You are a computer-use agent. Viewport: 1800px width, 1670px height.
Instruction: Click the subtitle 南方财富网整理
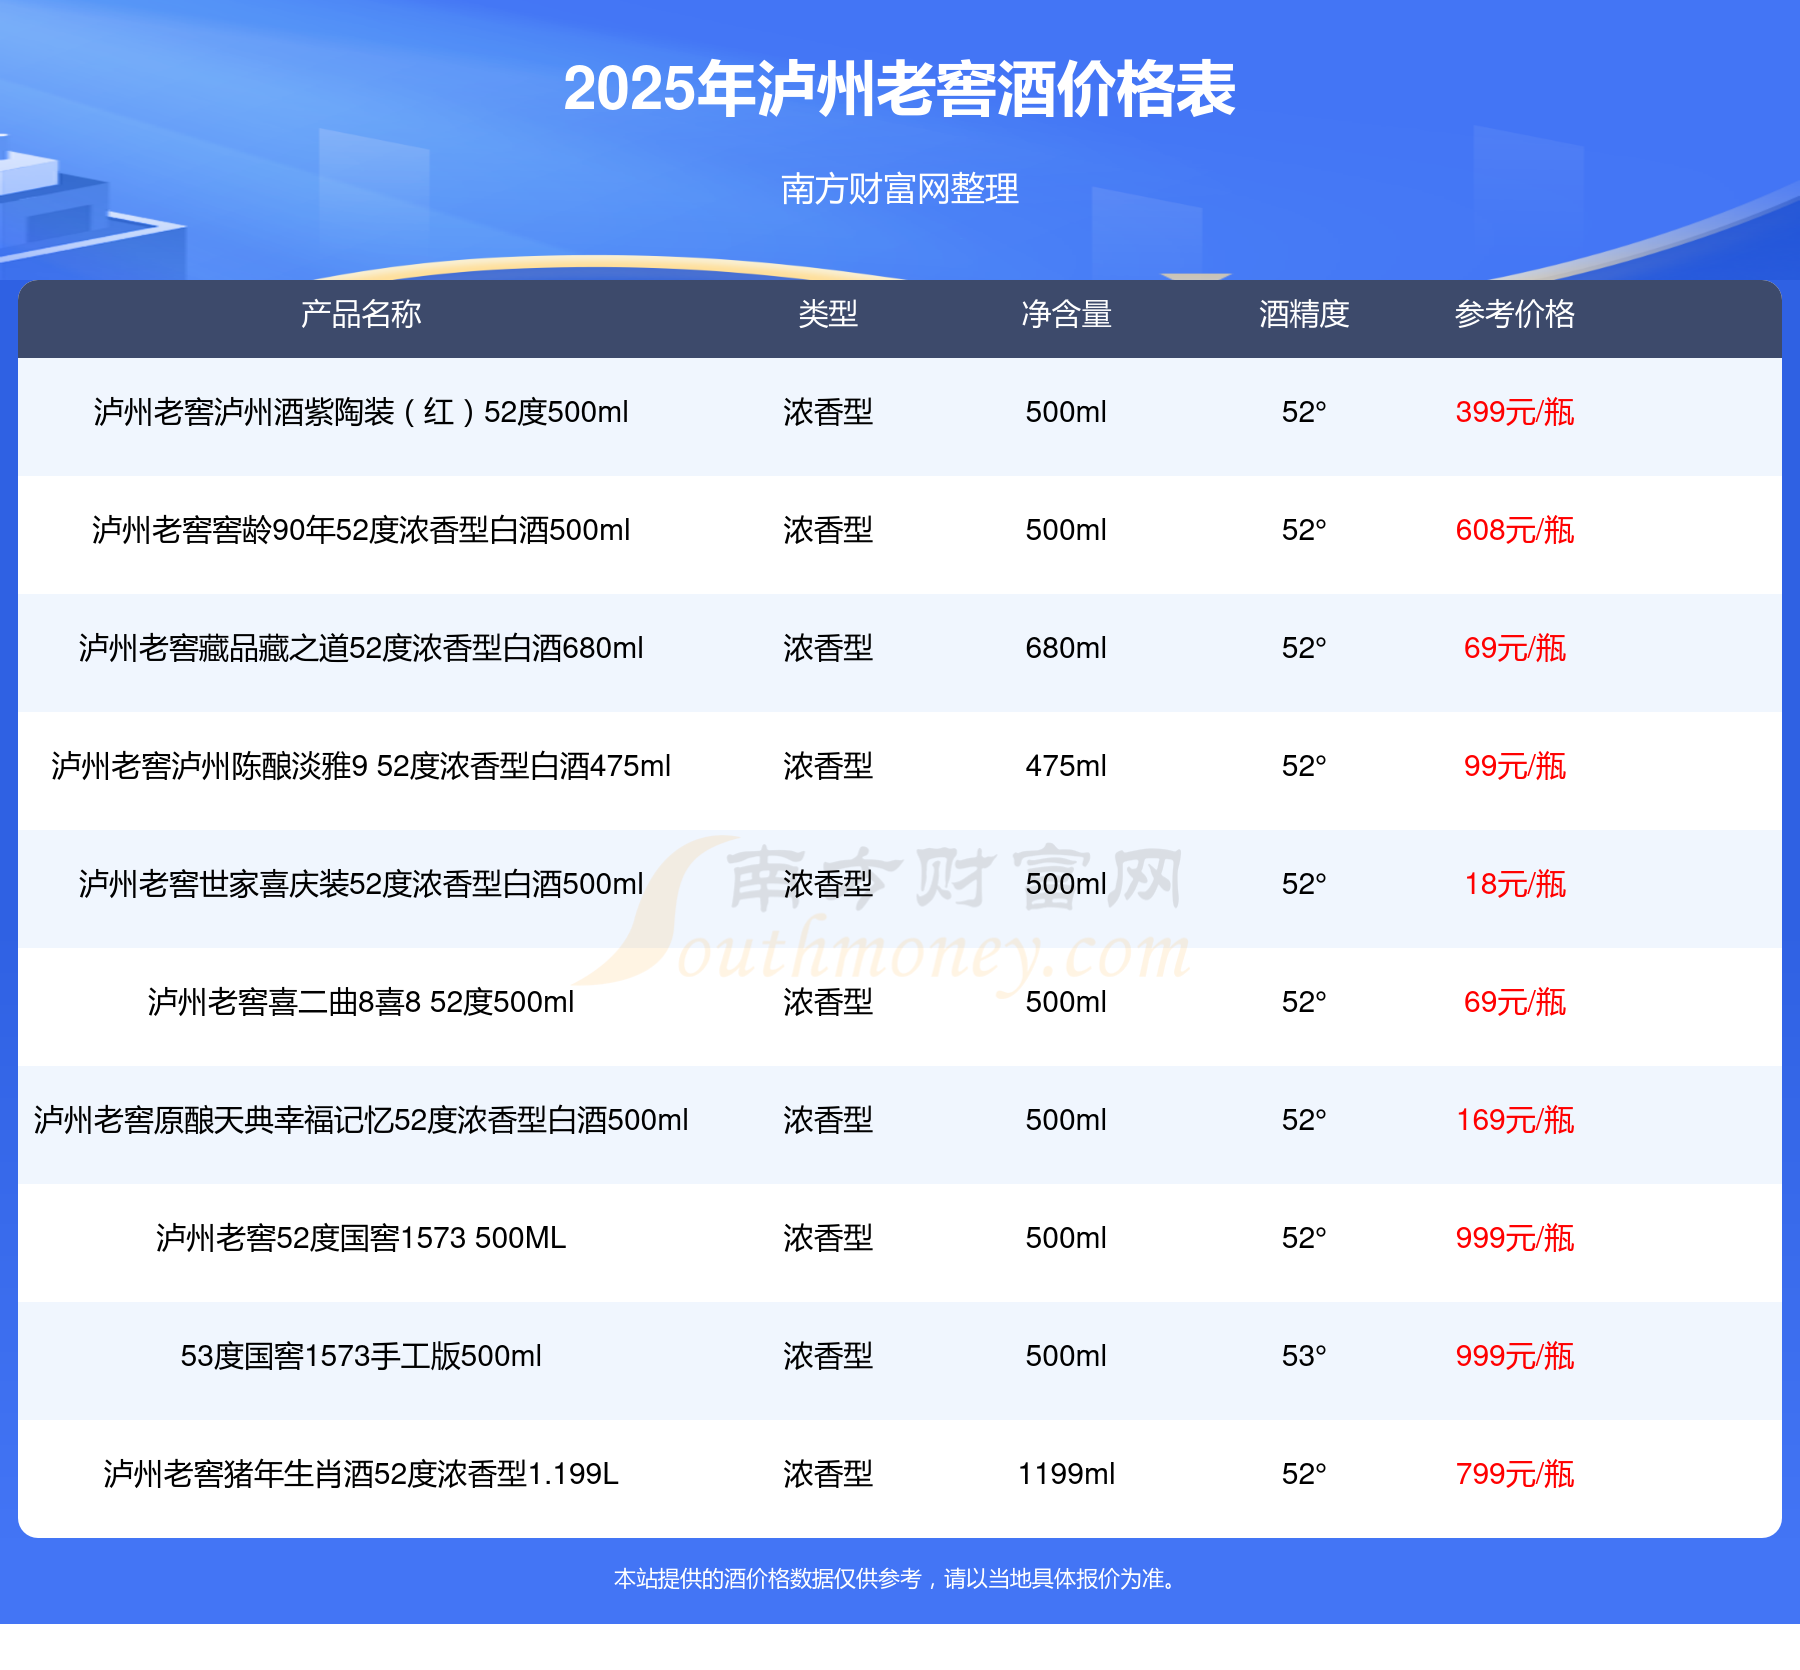click(900, 189)
